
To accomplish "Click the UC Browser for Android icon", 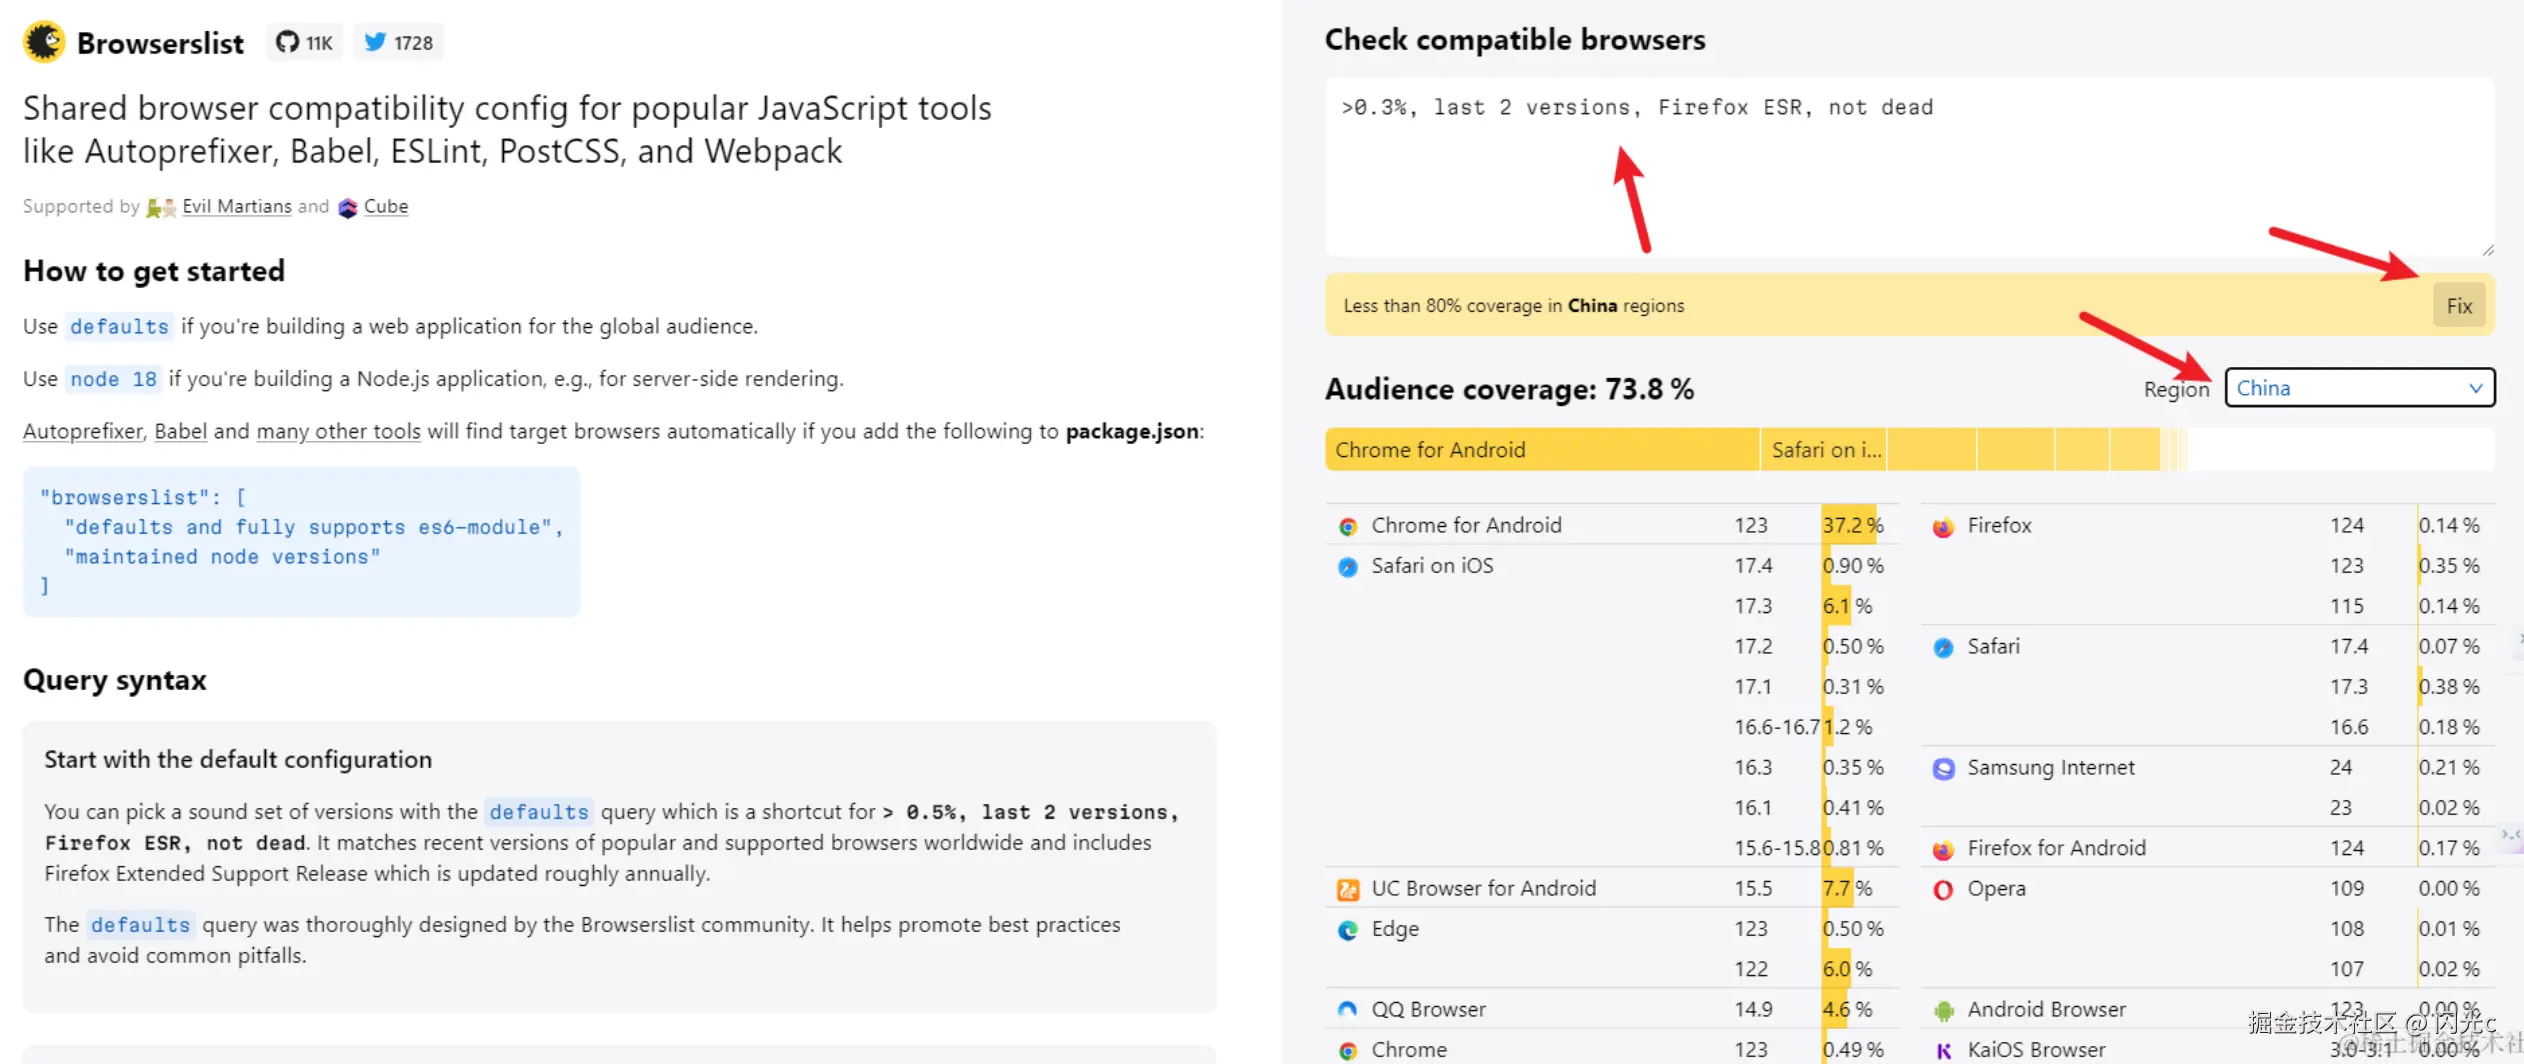I will click(x=1348, y=889).
